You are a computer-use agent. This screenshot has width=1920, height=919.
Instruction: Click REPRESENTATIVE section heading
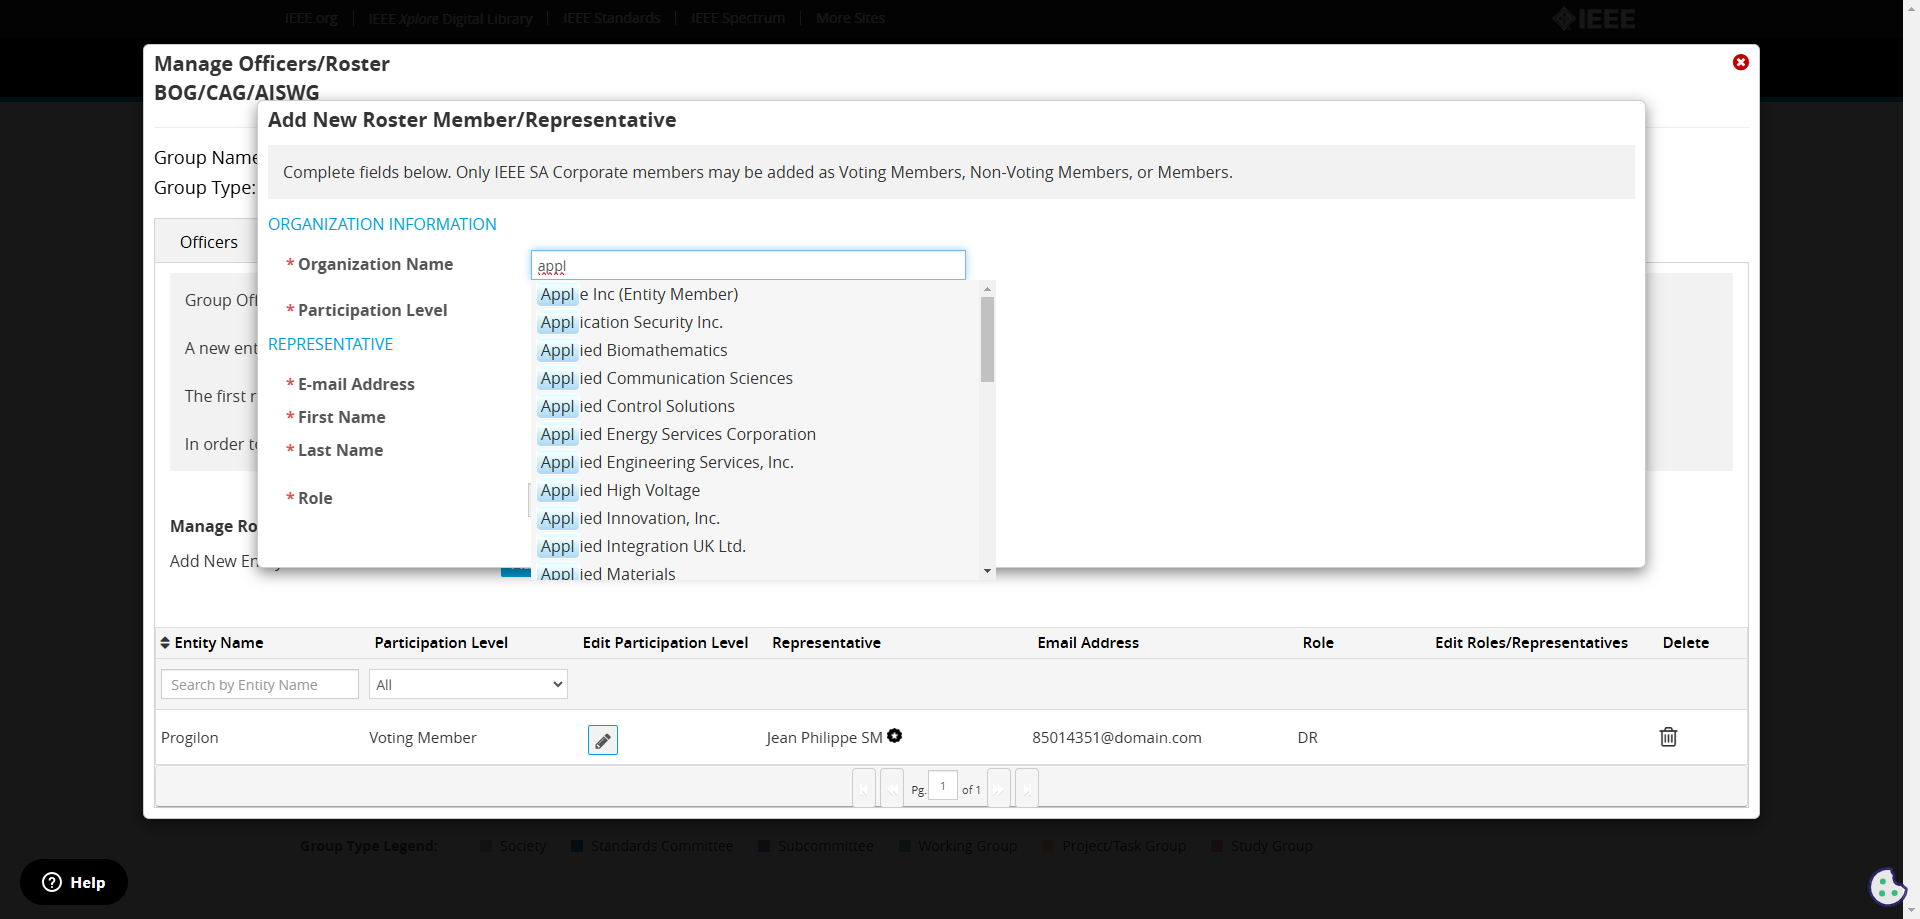(330, 344)
